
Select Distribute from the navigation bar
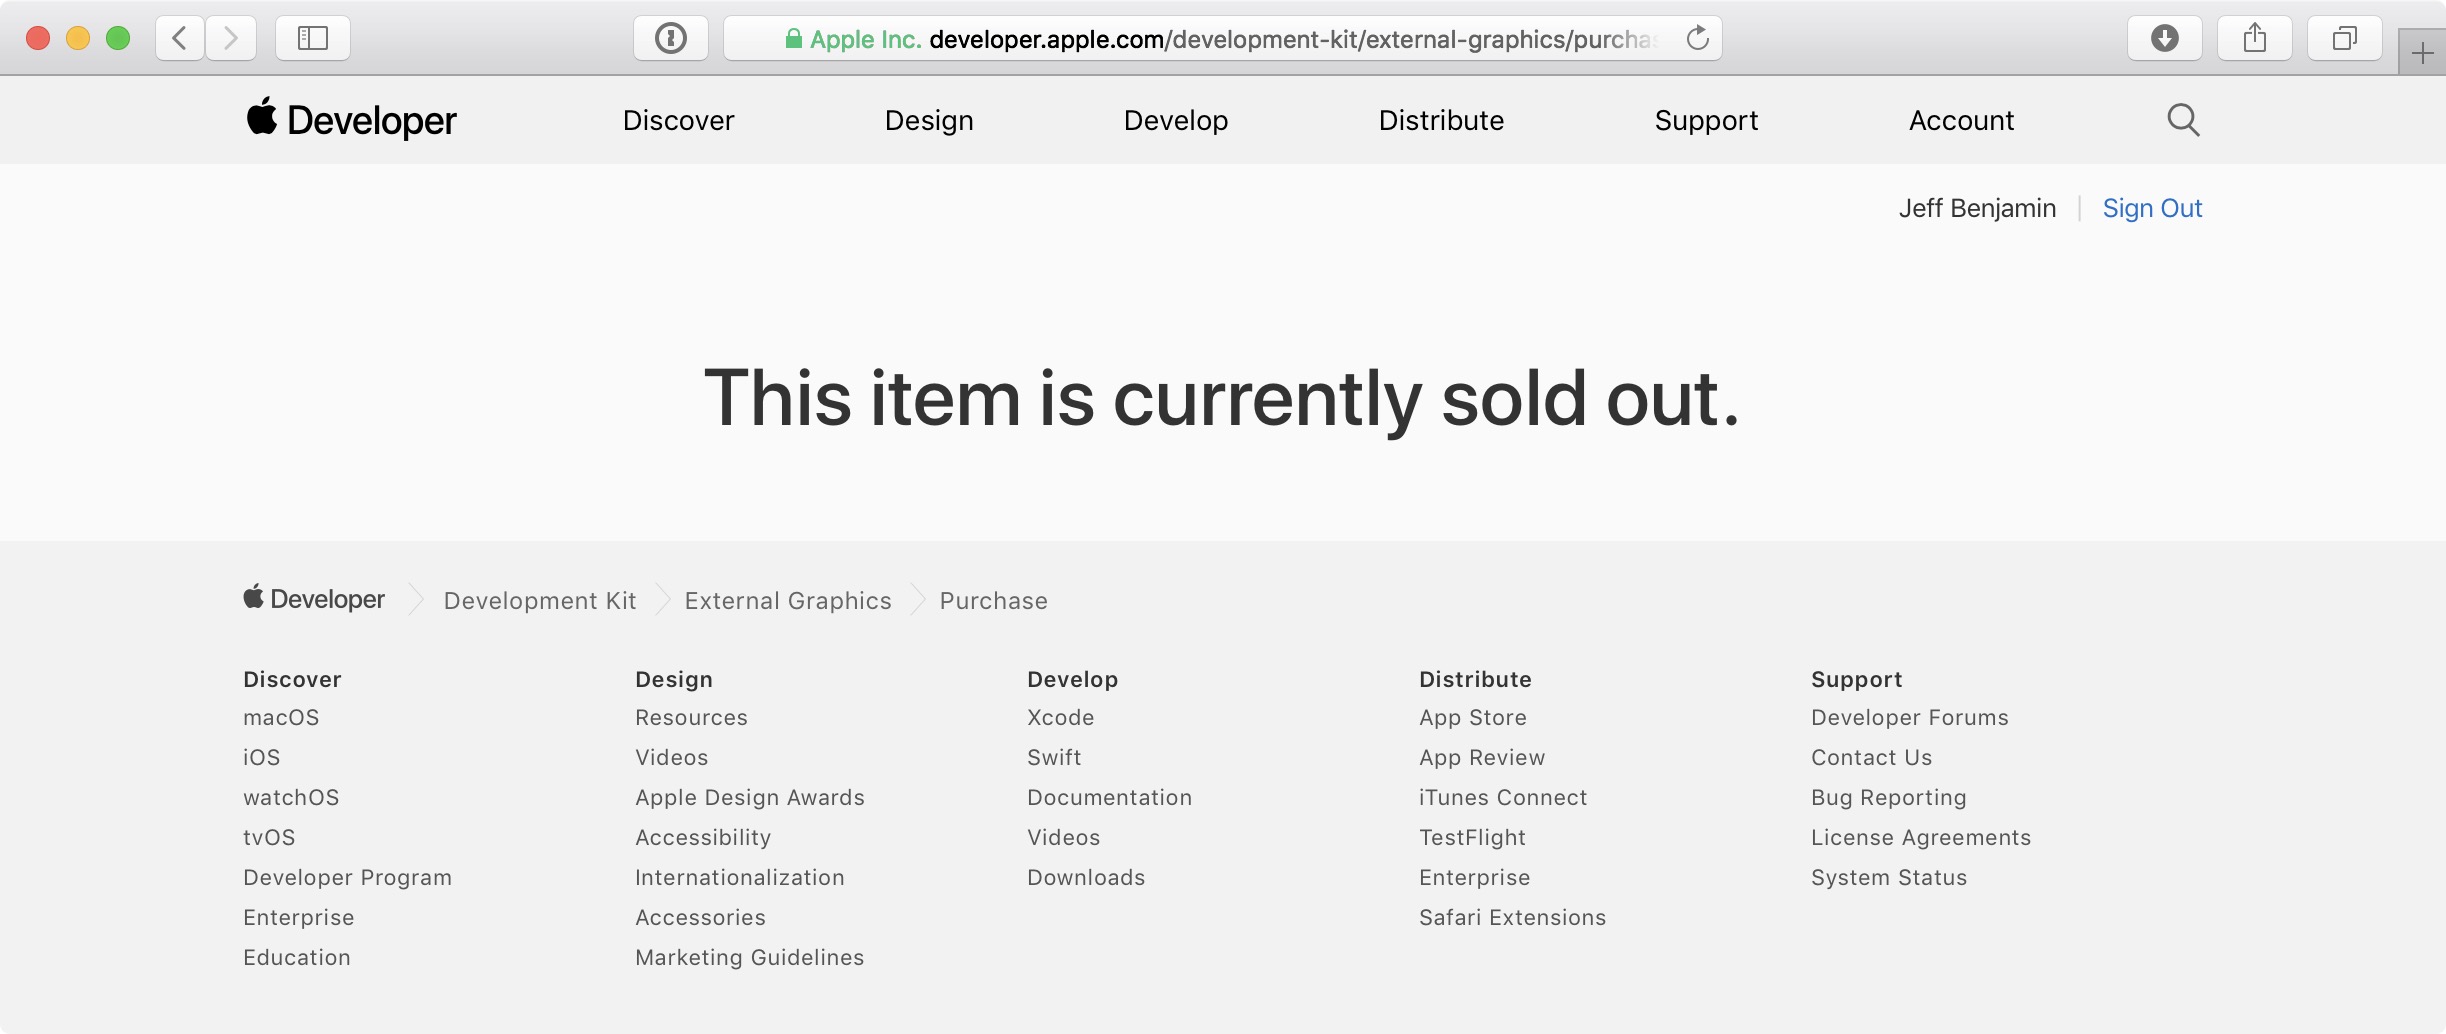click(x=1441, y=119)
